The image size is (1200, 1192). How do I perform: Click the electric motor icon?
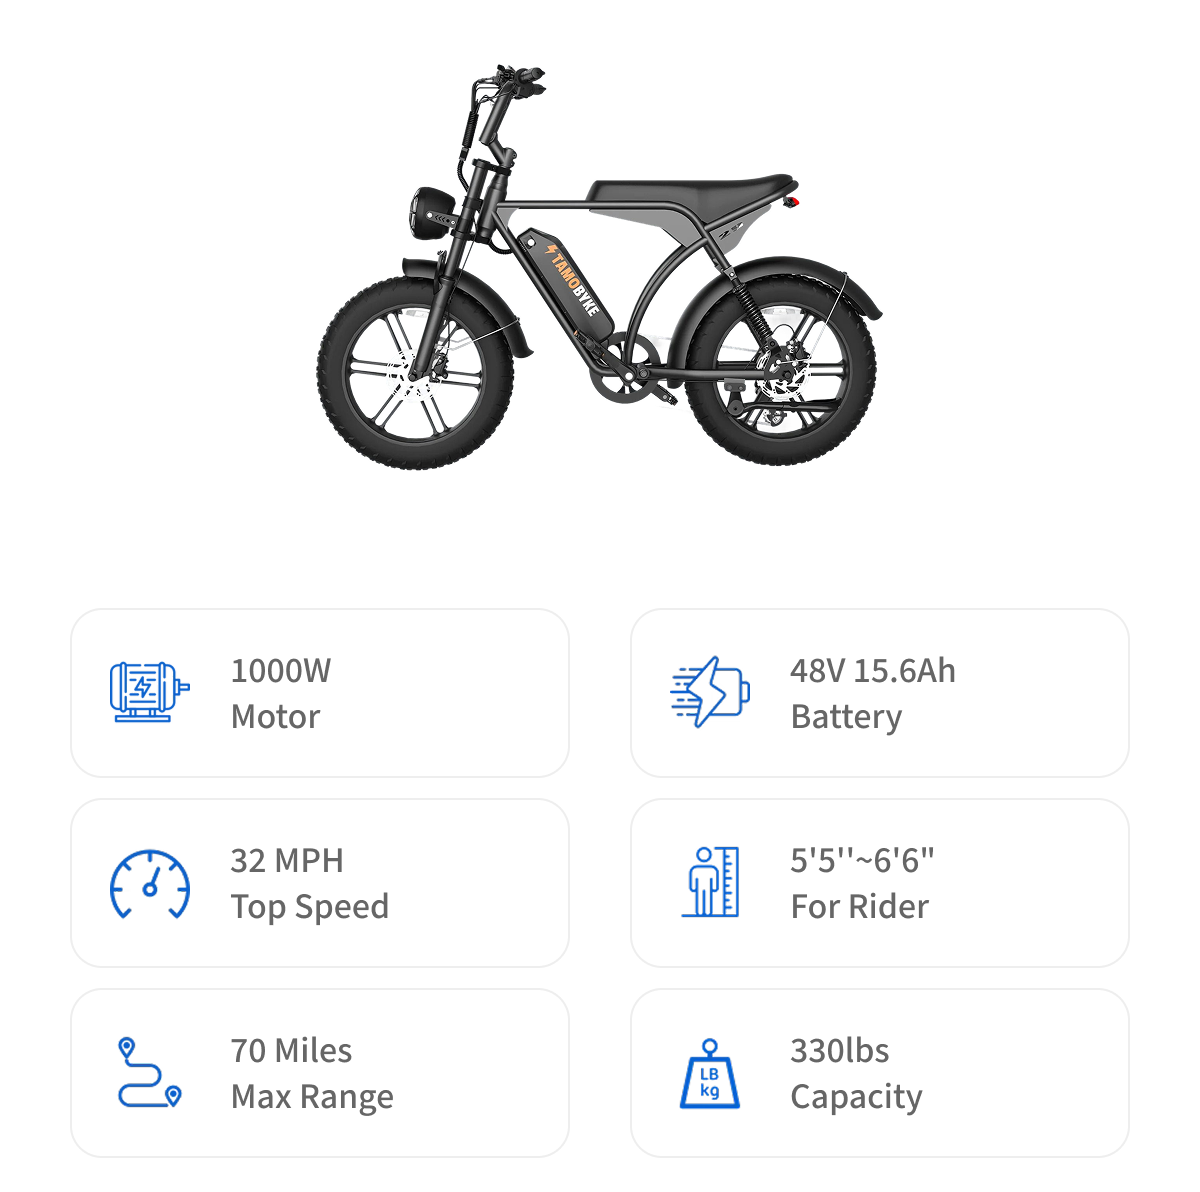[149, 692]
